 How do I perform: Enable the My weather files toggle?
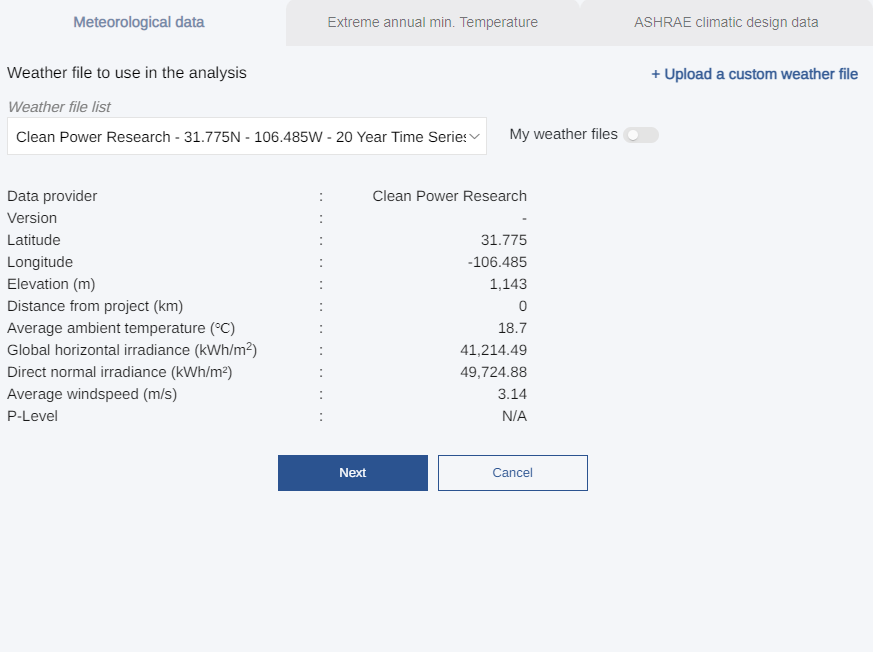click(640, 134)
